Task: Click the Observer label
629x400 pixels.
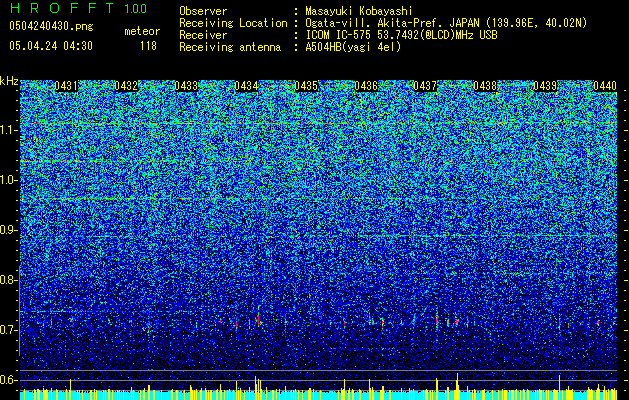Action: [203, 11]
